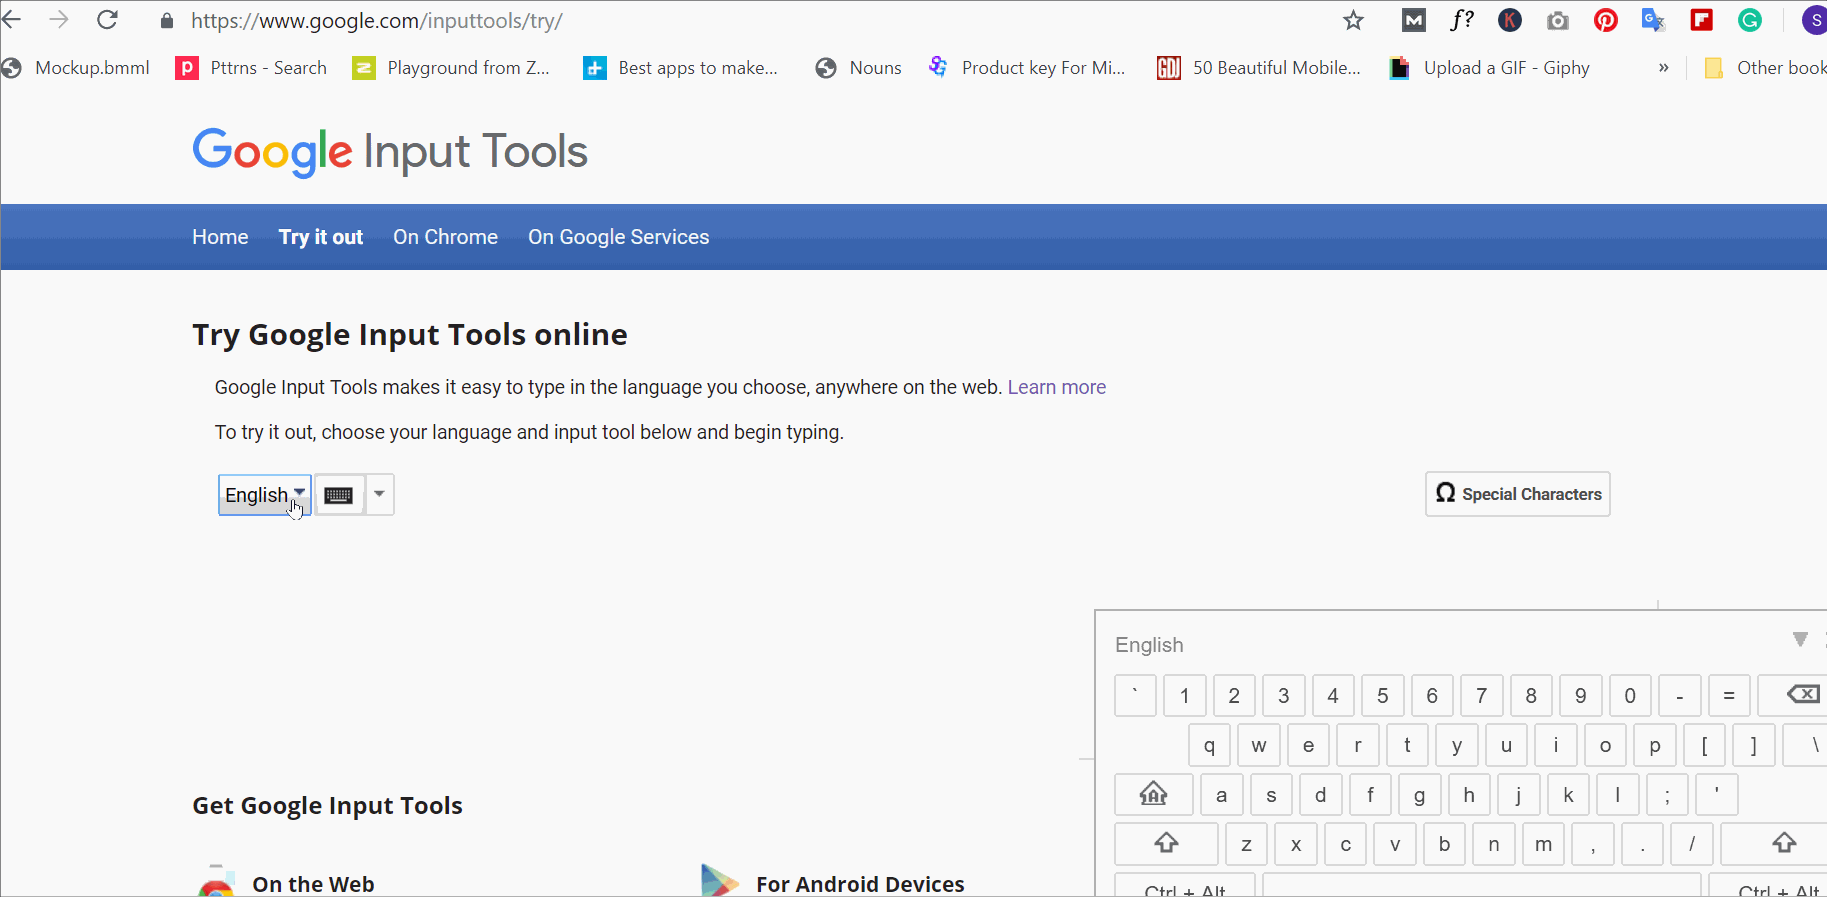This screenshot has height=897, width=1827.
Task: Tap the apostrophe key on virtual keyboard
Action: 1717,794
